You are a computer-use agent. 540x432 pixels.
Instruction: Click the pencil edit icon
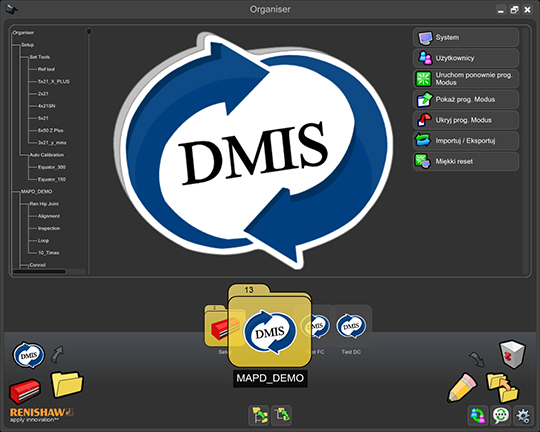pyautogui.click(x=462, y=388)
